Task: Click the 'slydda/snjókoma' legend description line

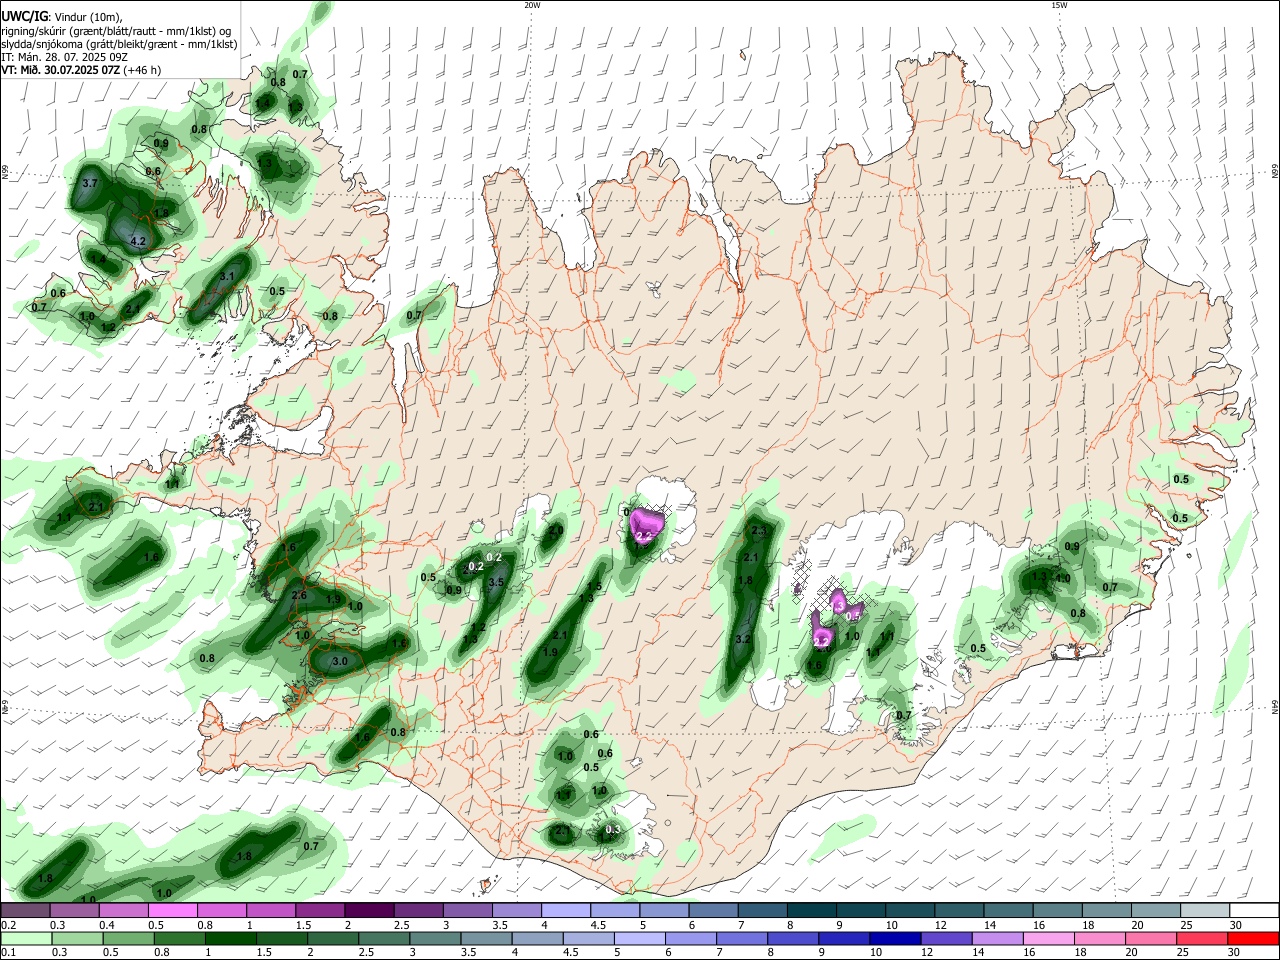Action: click(119, 44)
